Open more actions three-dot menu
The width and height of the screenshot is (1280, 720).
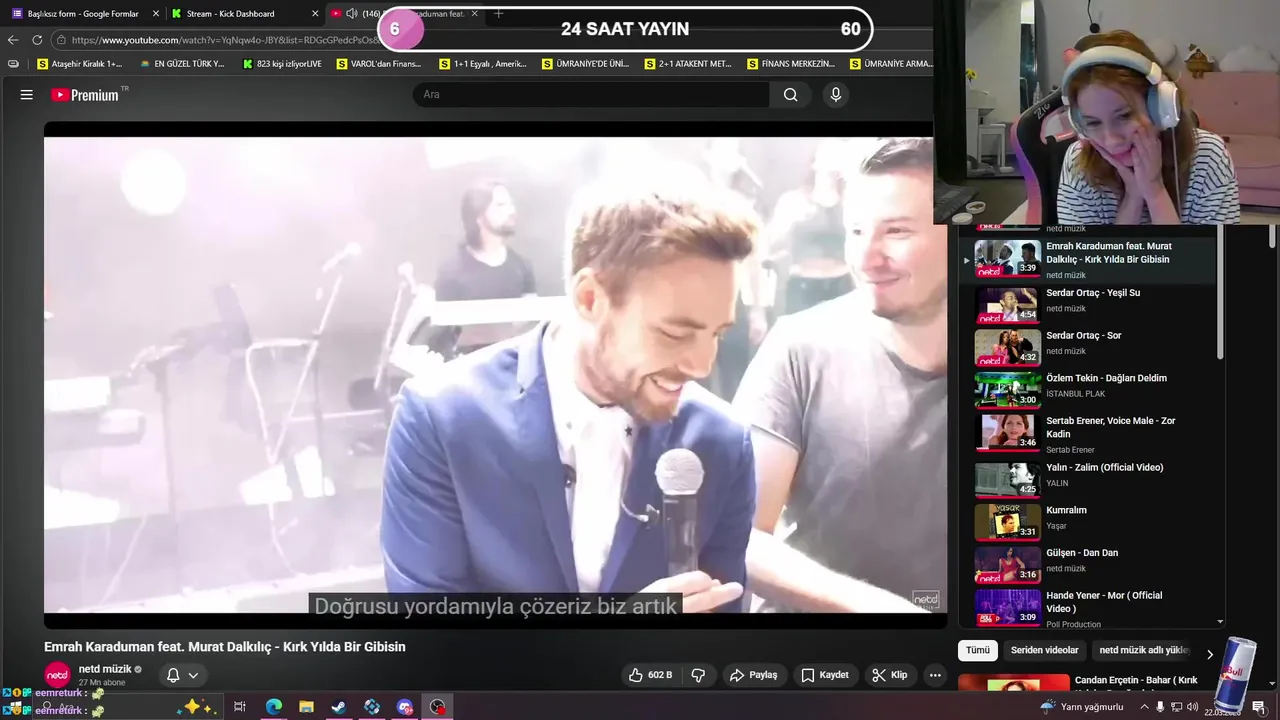click(935, 675)
